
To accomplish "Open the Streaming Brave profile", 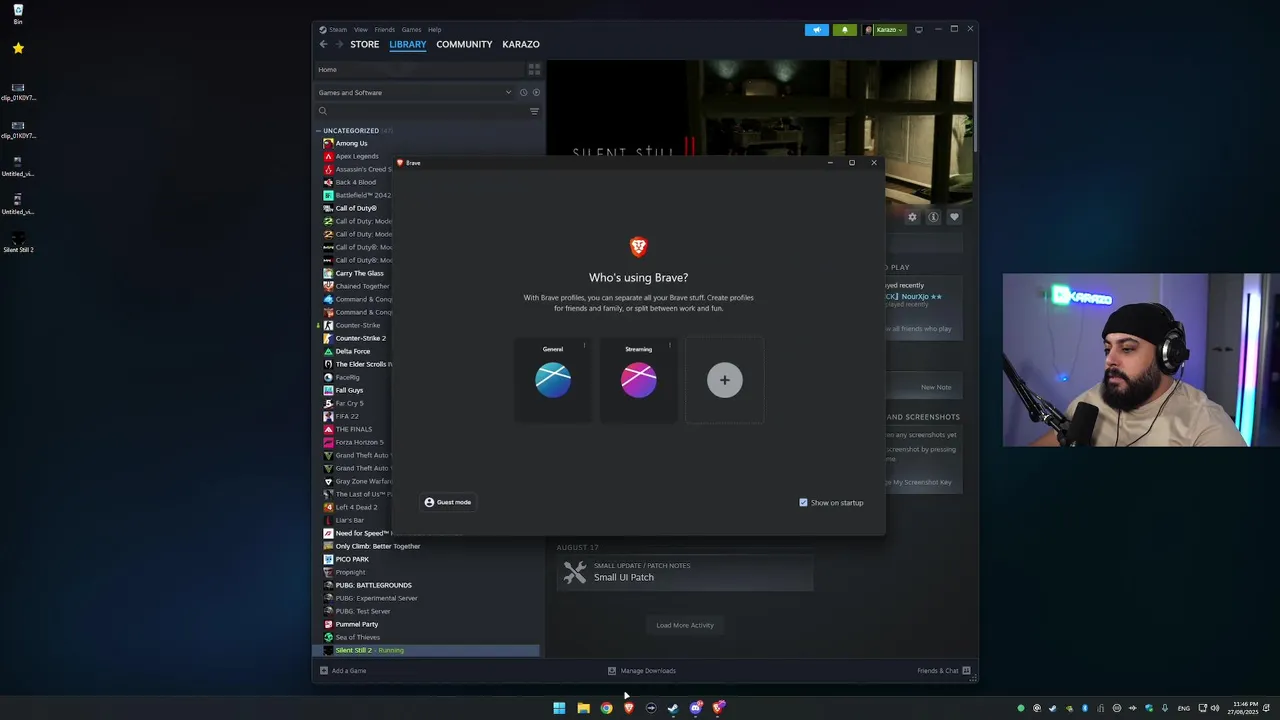I will coord(638,380).
